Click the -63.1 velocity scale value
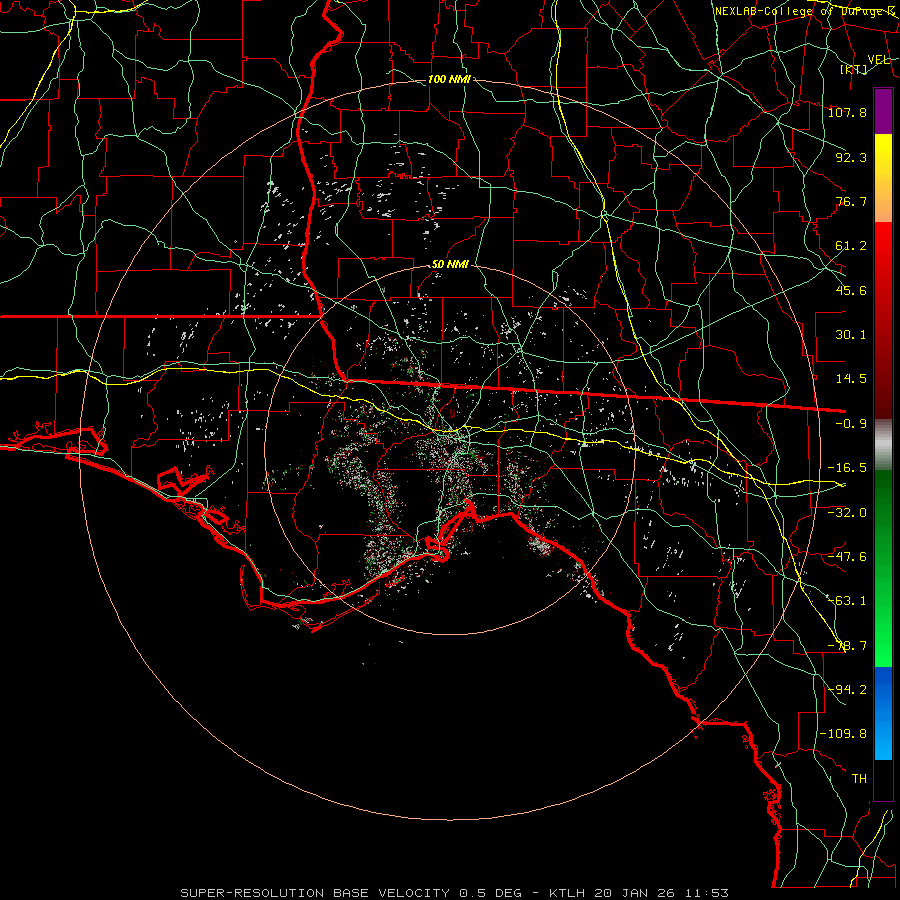900x900 pixels. pyautogui.click(x=847, y=601)
